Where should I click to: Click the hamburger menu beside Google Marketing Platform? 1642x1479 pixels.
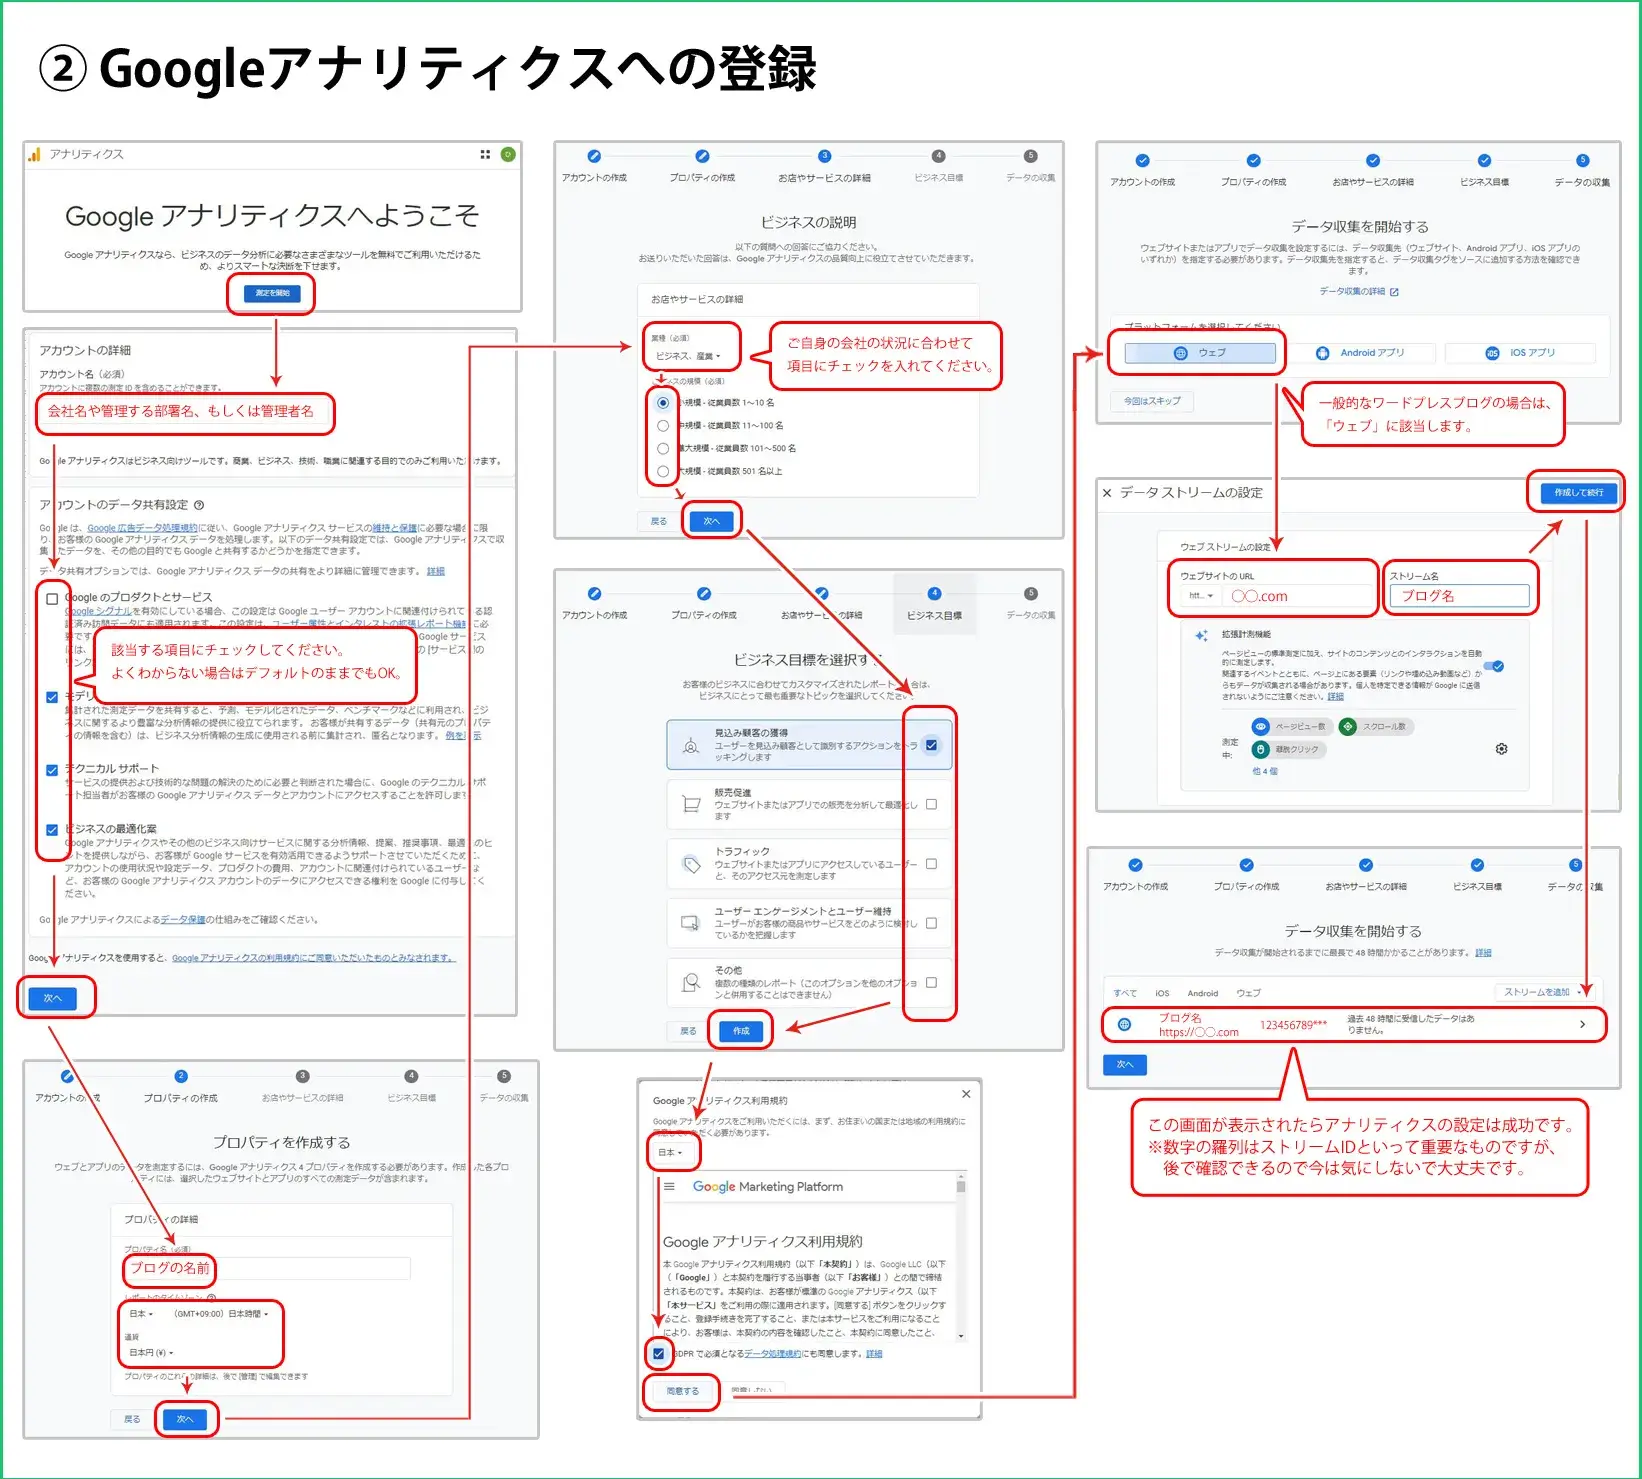pos(669,1187)
